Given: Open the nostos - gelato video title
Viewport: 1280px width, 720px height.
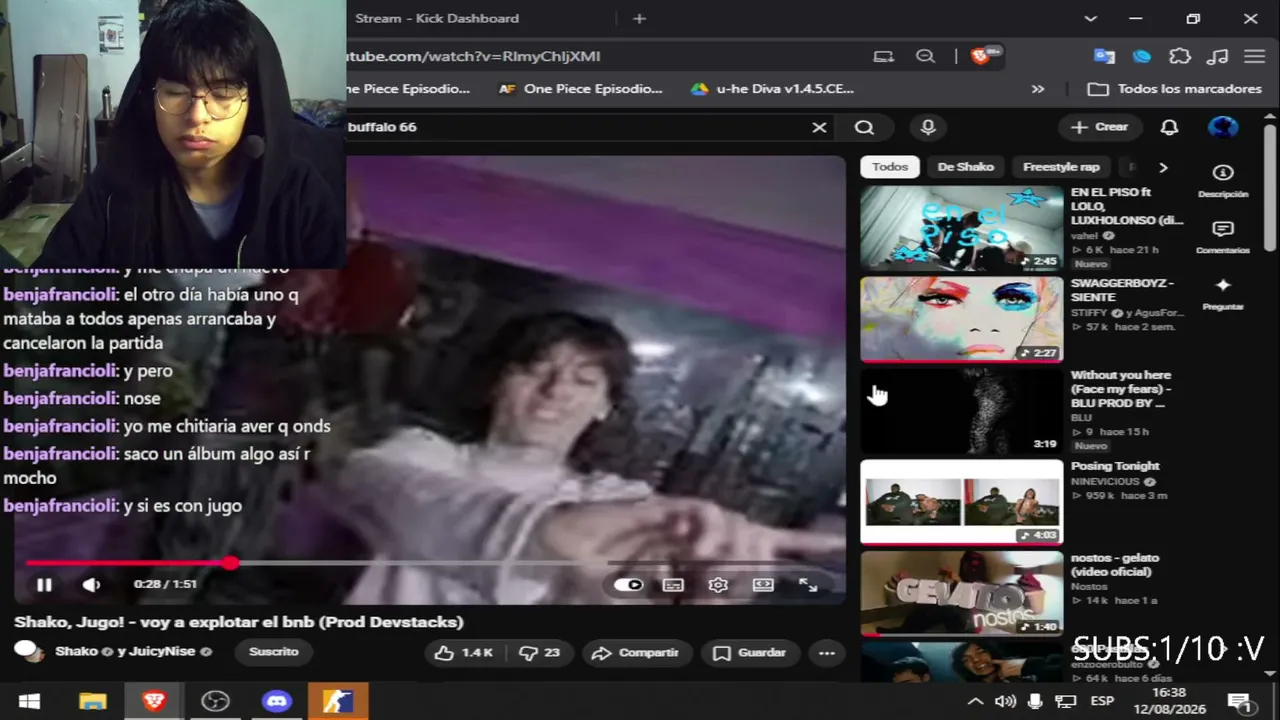Looking at the screenshot, I should [1115, 565].
